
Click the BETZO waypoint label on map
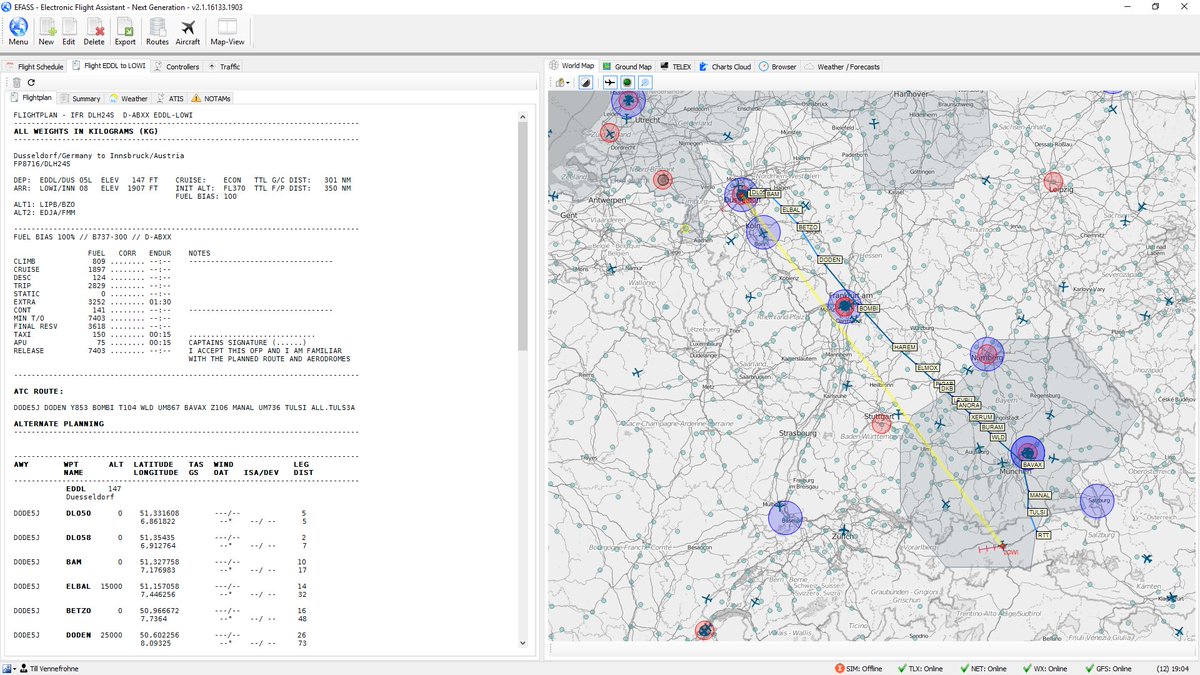pos(808,228)
